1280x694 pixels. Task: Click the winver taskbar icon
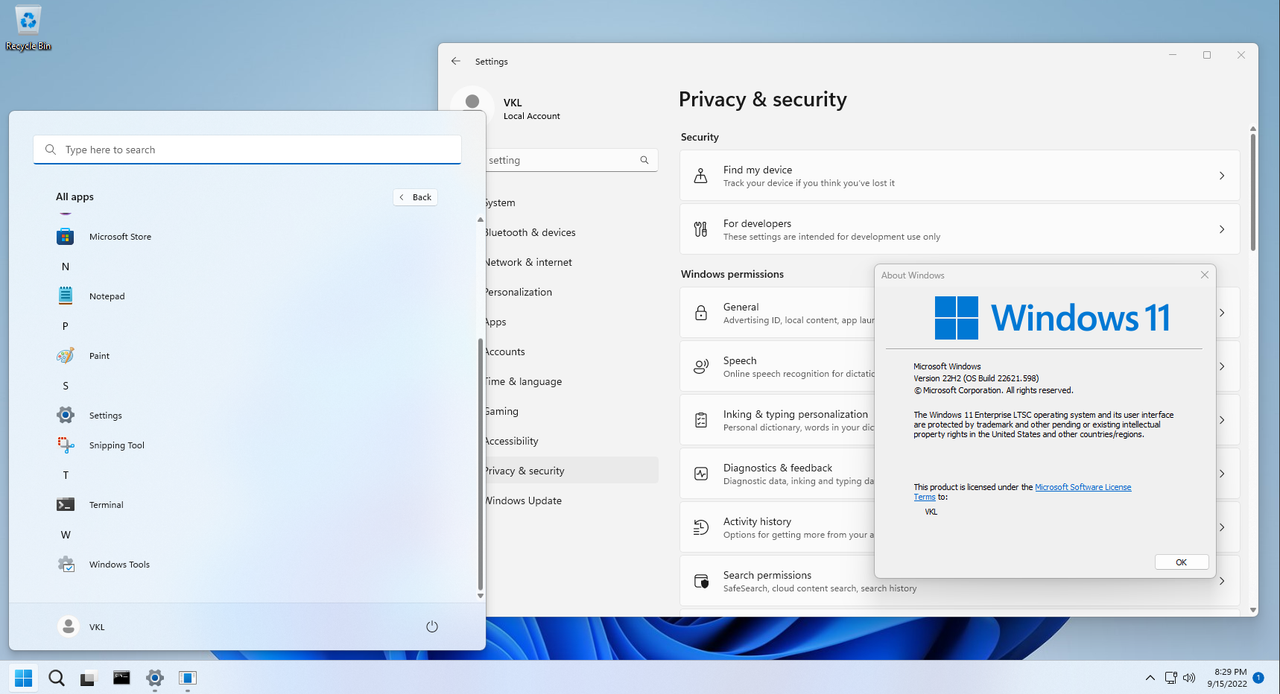pos(187,678)
